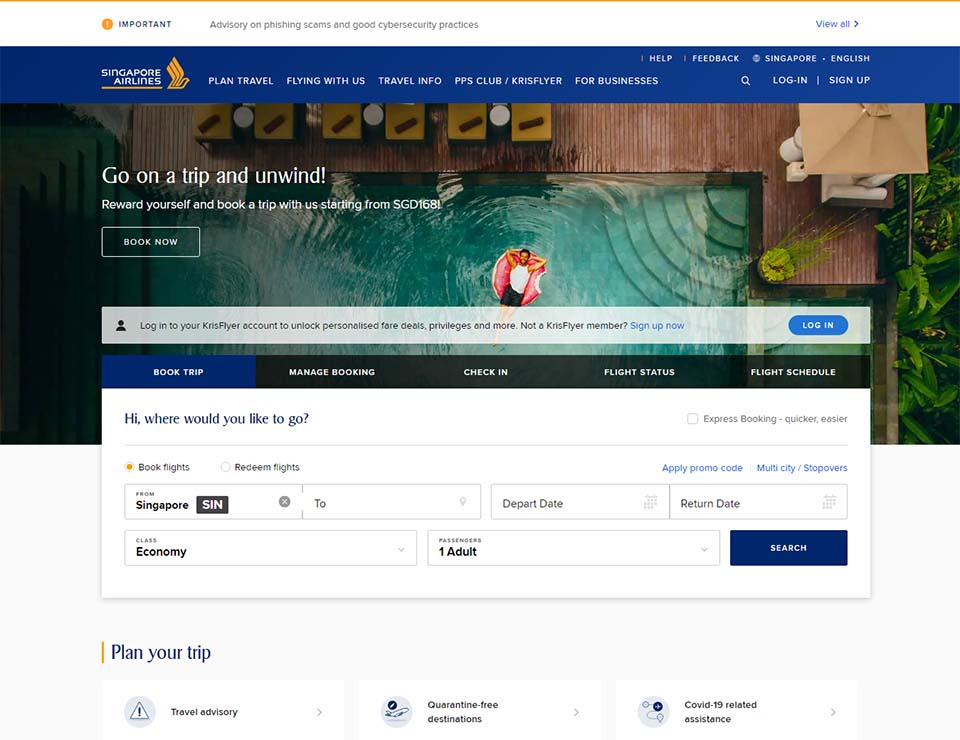
Task: Expand the Quarantine-free destinations arrow
Action: pos(576,712)
